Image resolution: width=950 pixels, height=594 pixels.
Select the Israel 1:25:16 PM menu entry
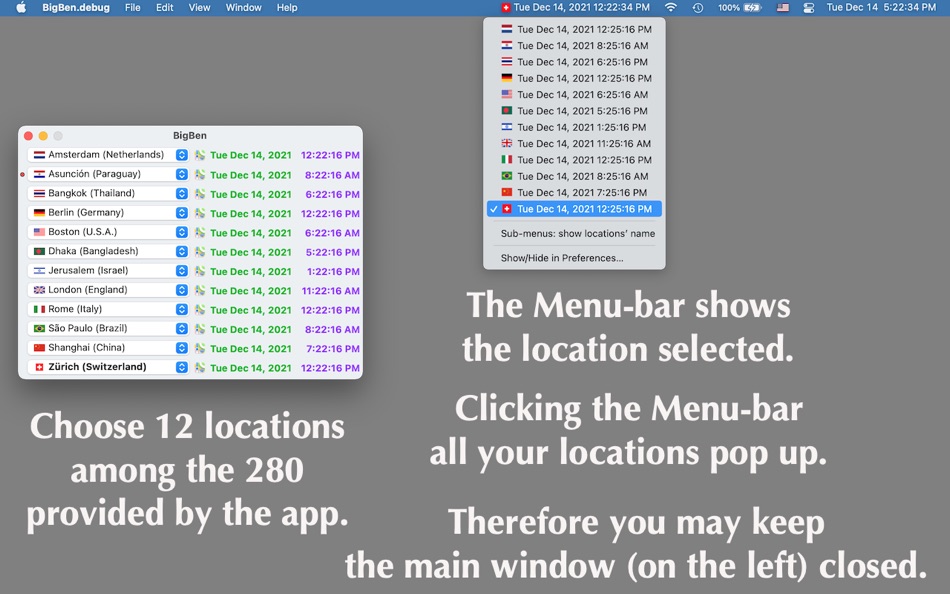coord(574,127)
